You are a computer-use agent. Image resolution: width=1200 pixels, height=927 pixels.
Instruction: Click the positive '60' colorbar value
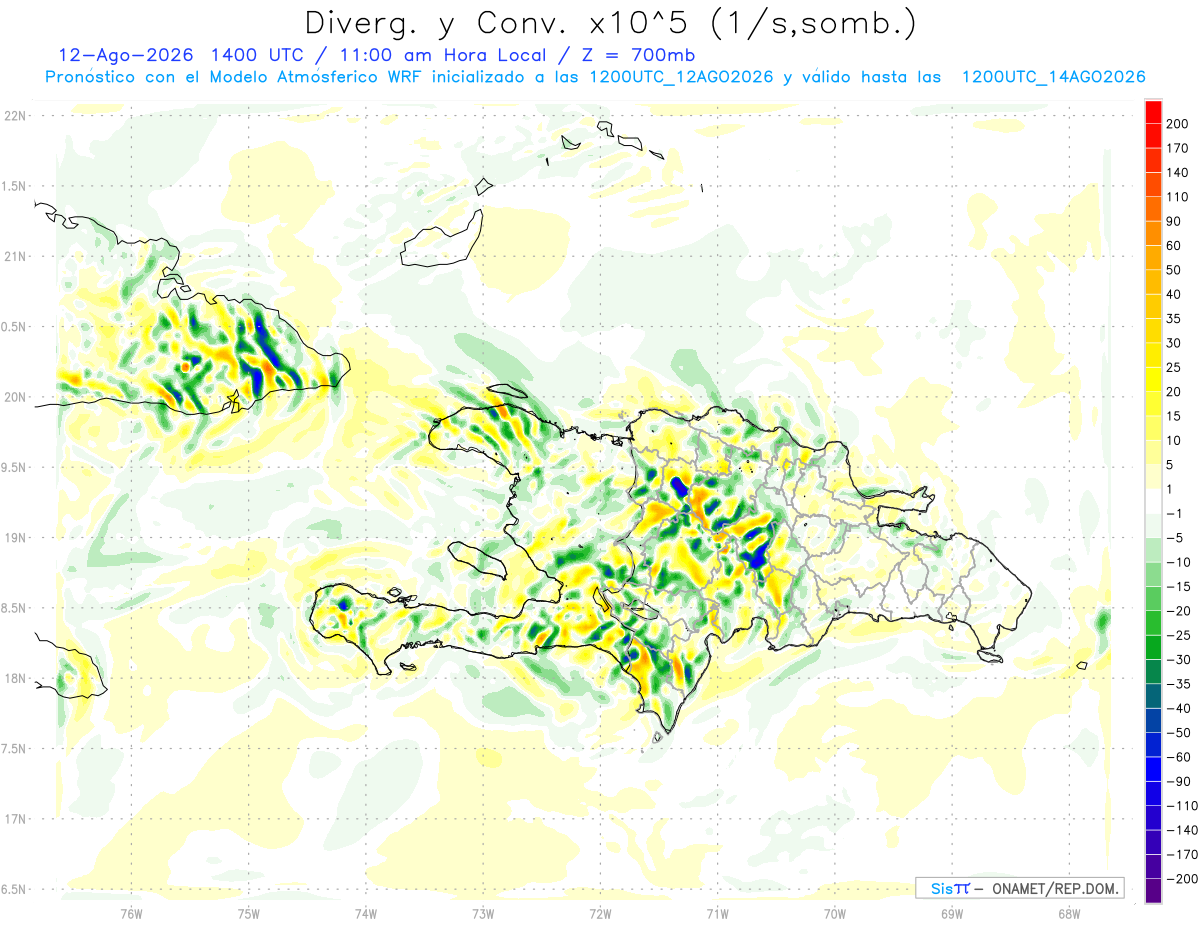tap(1176, 246)
